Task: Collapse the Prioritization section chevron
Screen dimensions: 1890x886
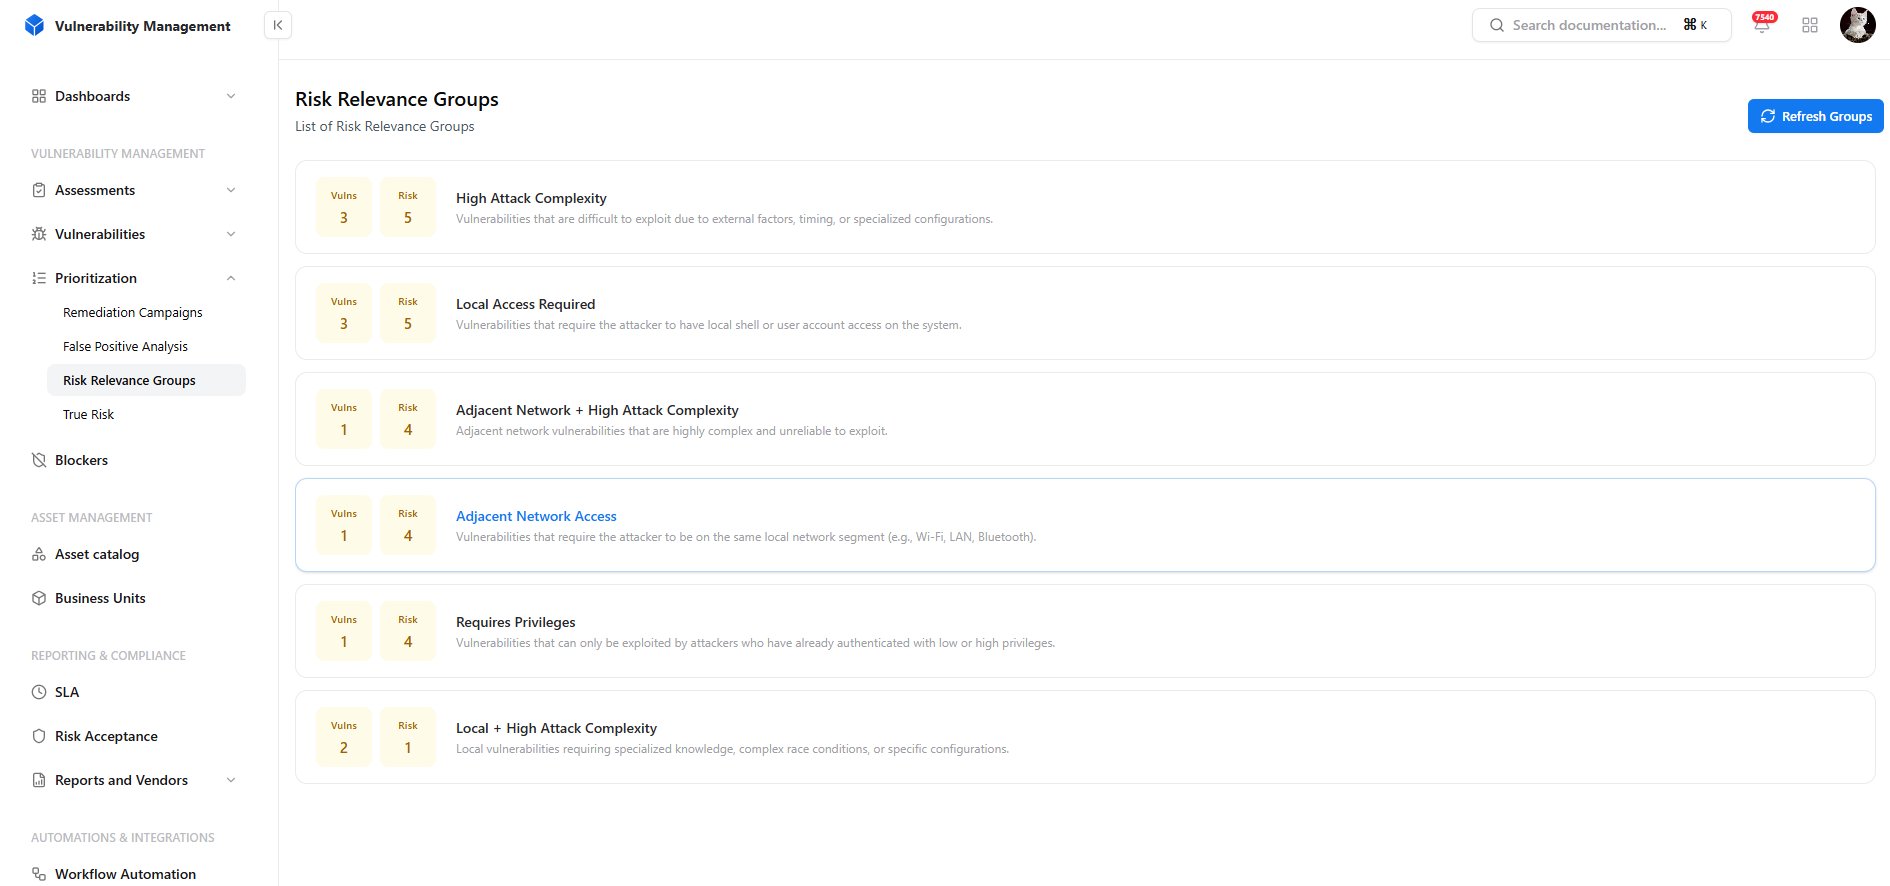Action: (x=231, y=278)
